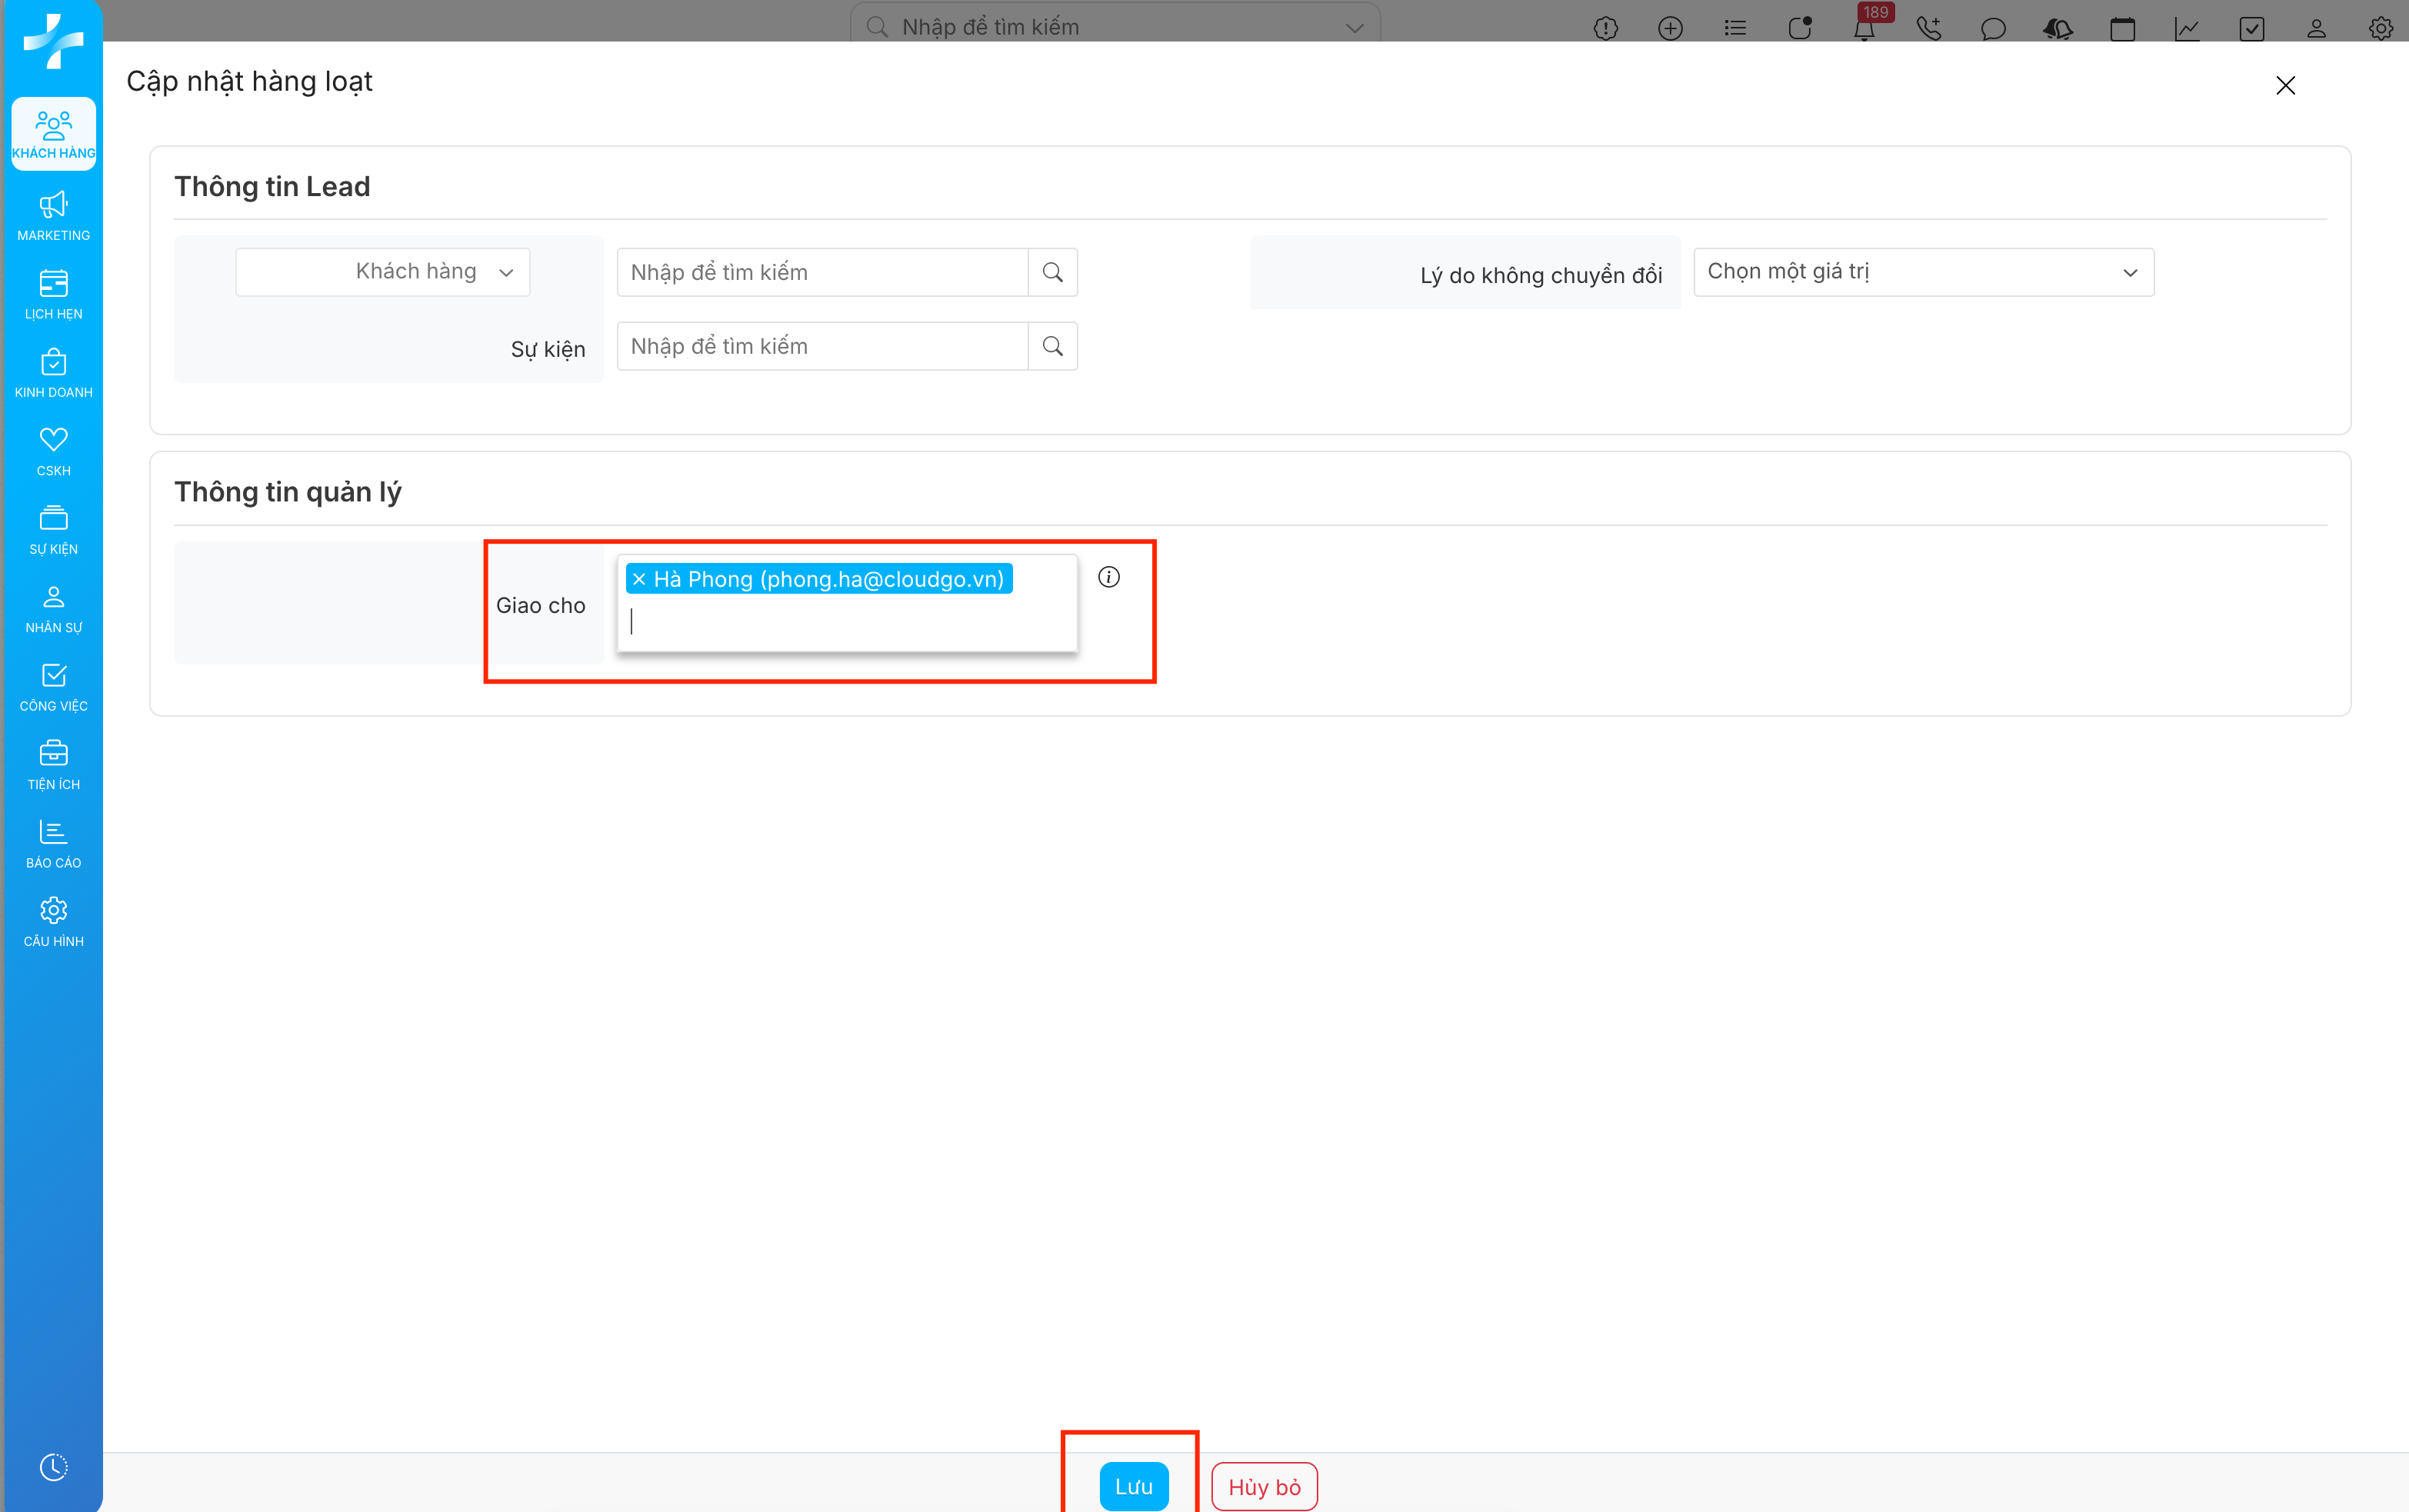Open CSKH customer care heart icon

[53, 451]
